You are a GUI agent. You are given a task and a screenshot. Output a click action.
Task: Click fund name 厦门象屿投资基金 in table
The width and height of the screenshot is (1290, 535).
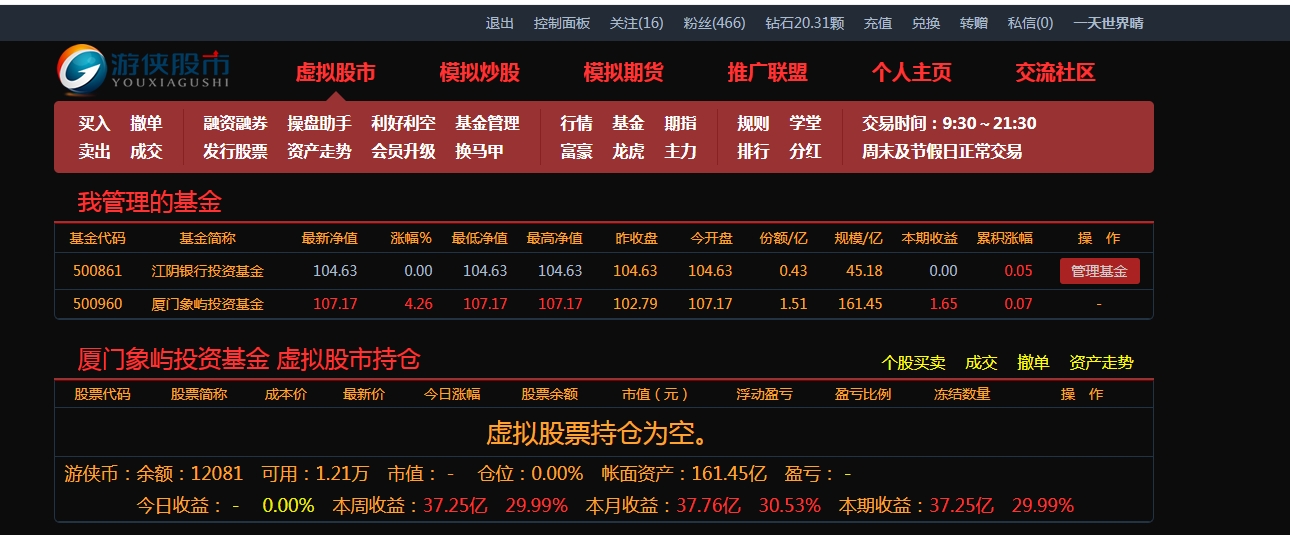(207, 304)
